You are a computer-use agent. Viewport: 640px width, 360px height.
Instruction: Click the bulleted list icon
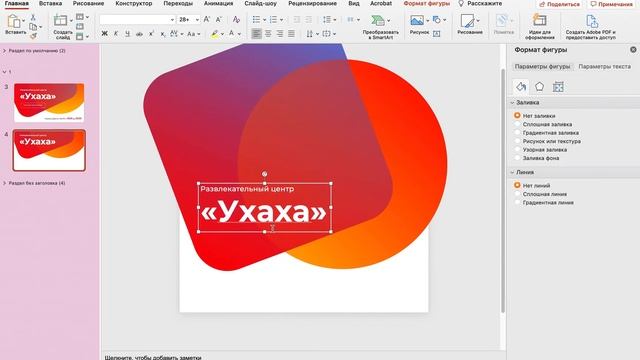pyautogui.click(x=256, y=20)
